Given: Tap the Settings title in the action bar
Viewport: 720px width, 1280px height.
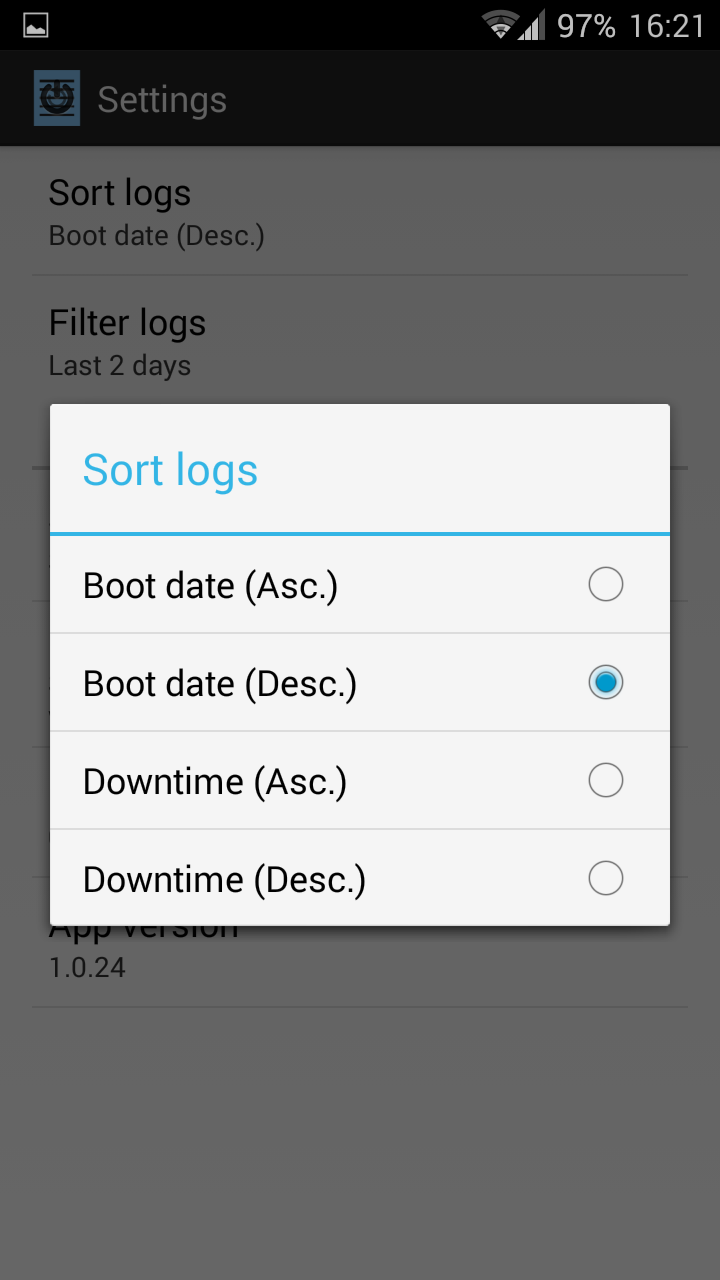Looking at the screenshot, I should [162, 100].
